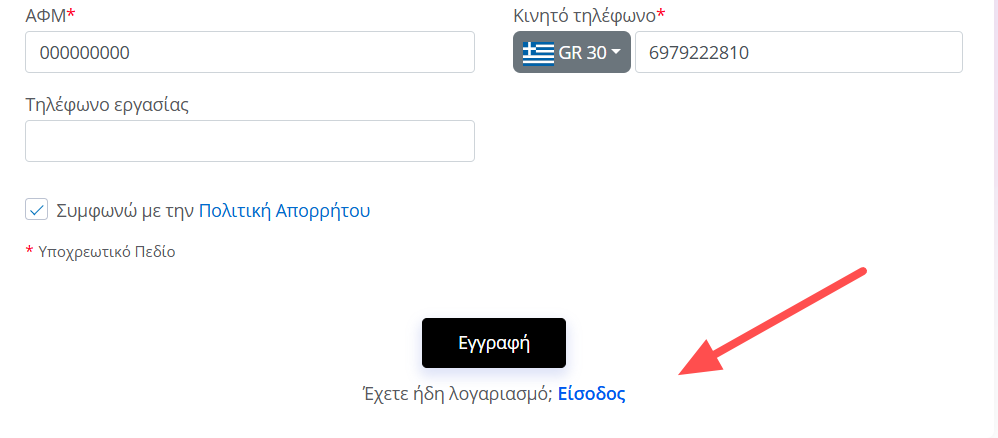998x438 pixels.
Task: Submit the form with Εγγραφή button
Action: [x=493, y=343]
